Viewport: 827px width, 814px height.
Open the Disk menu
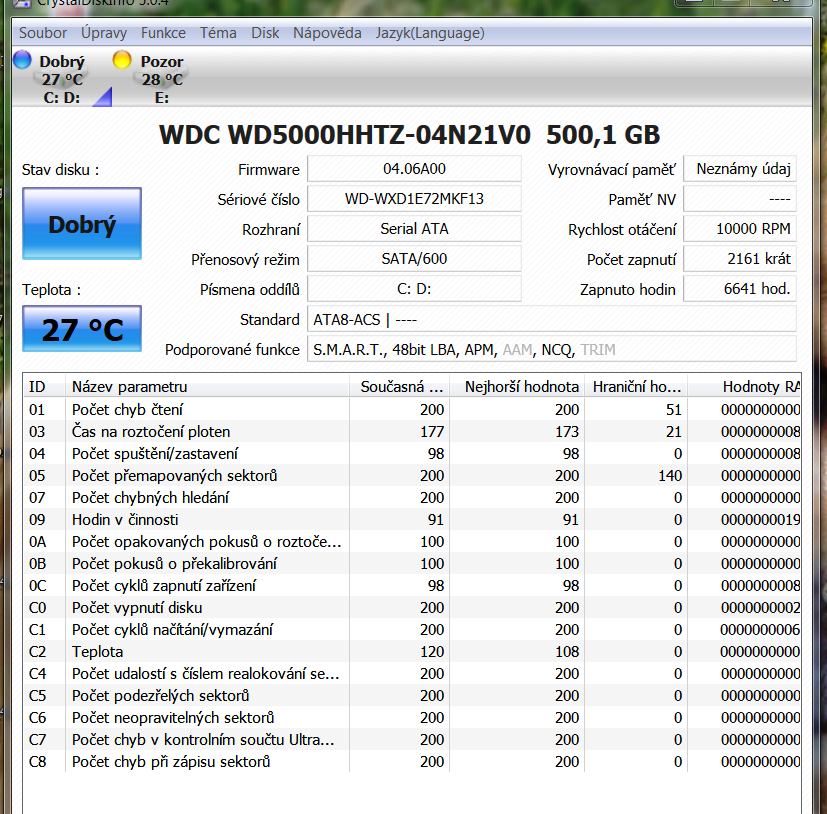pos(265,33)
